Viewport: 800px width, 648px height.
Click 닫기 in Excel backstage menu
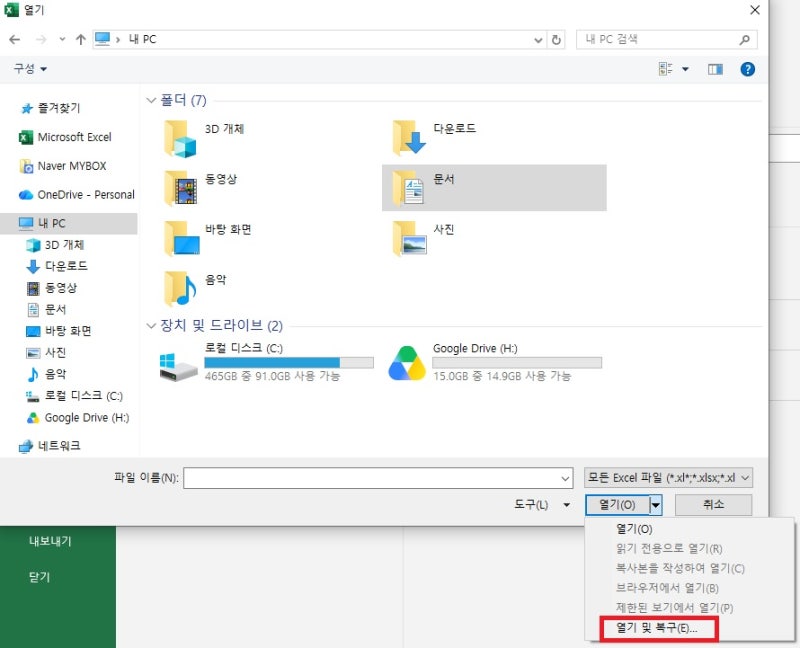tap(39, 577)
